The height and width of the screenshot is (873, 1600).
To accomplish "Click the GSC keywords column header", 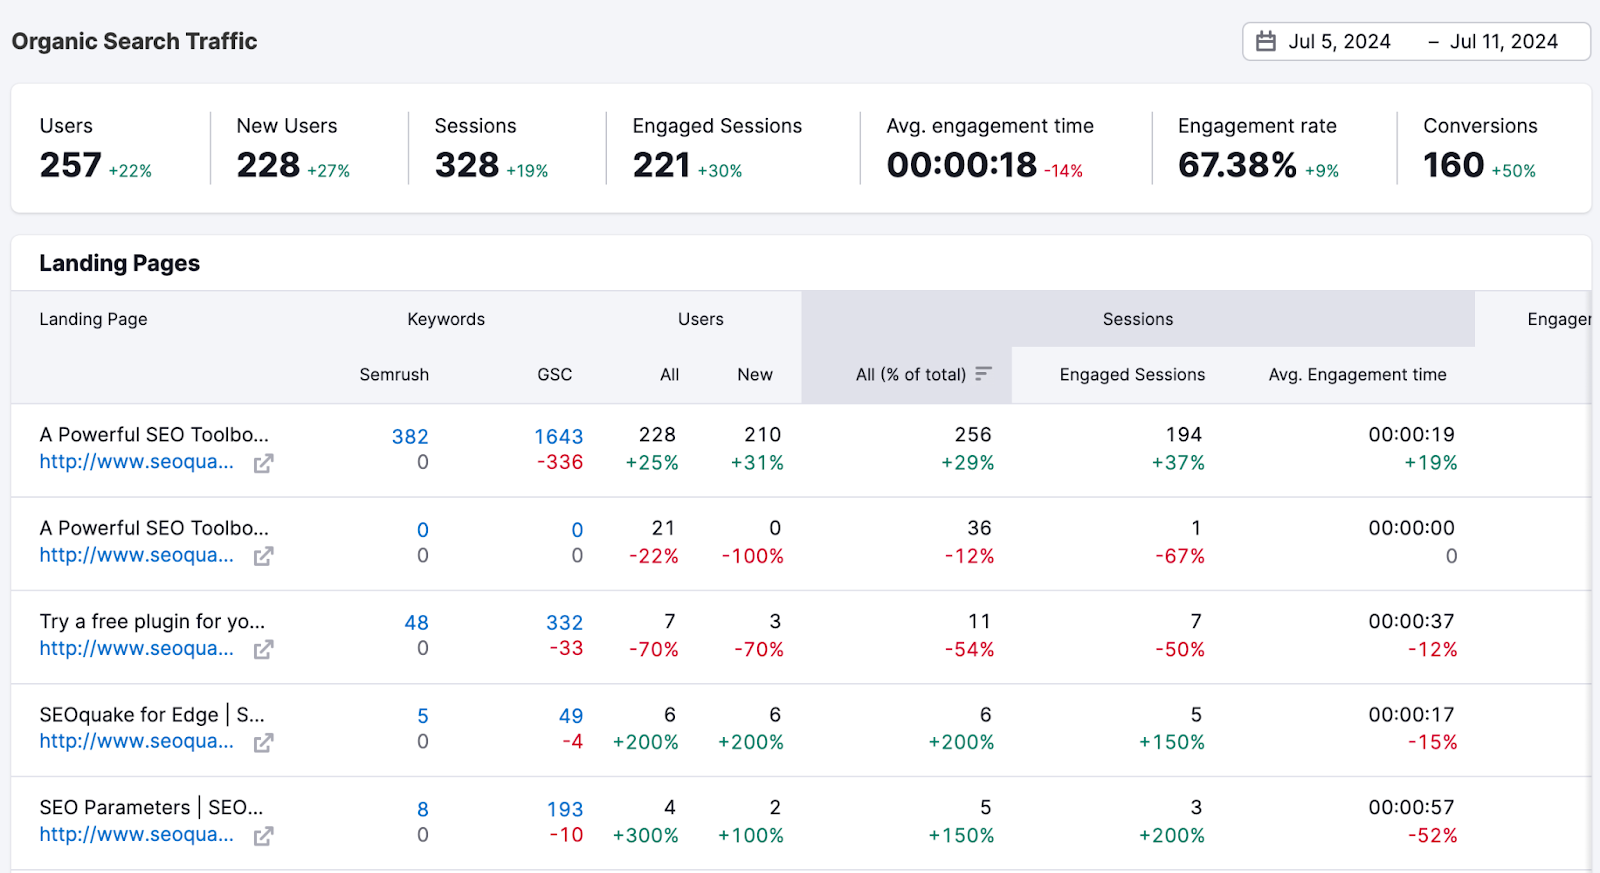I will coord(554,375).
